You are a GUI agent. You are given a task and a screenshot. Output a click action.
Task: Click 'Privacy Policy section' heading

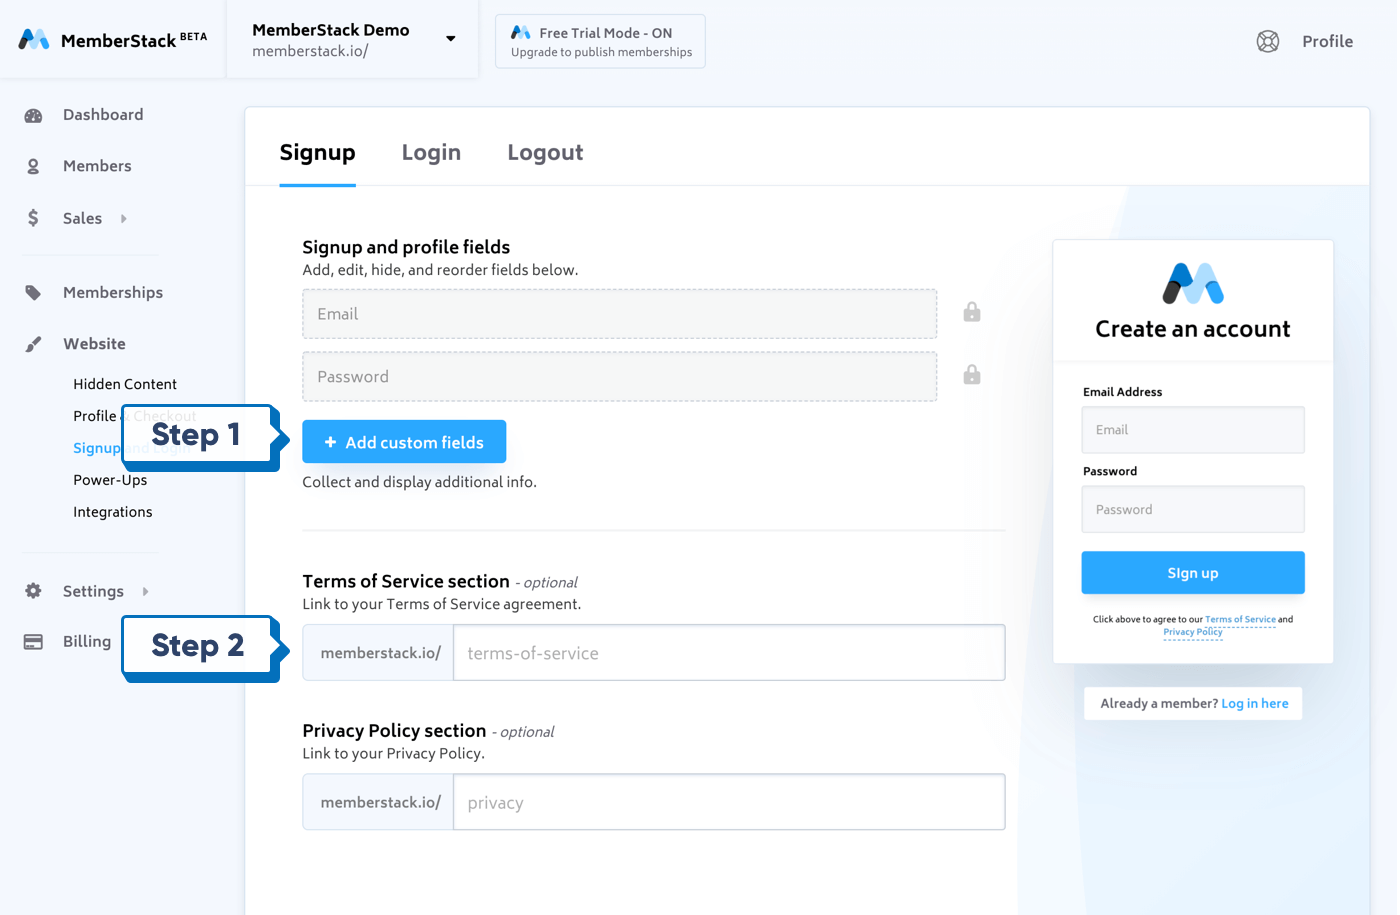[x=394, y=731]
